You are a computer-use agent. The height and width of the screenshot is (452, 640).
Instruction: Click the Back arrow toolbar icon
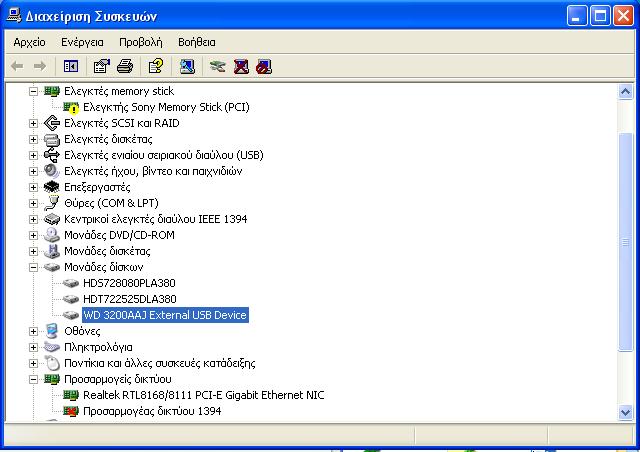click(17, 66)
